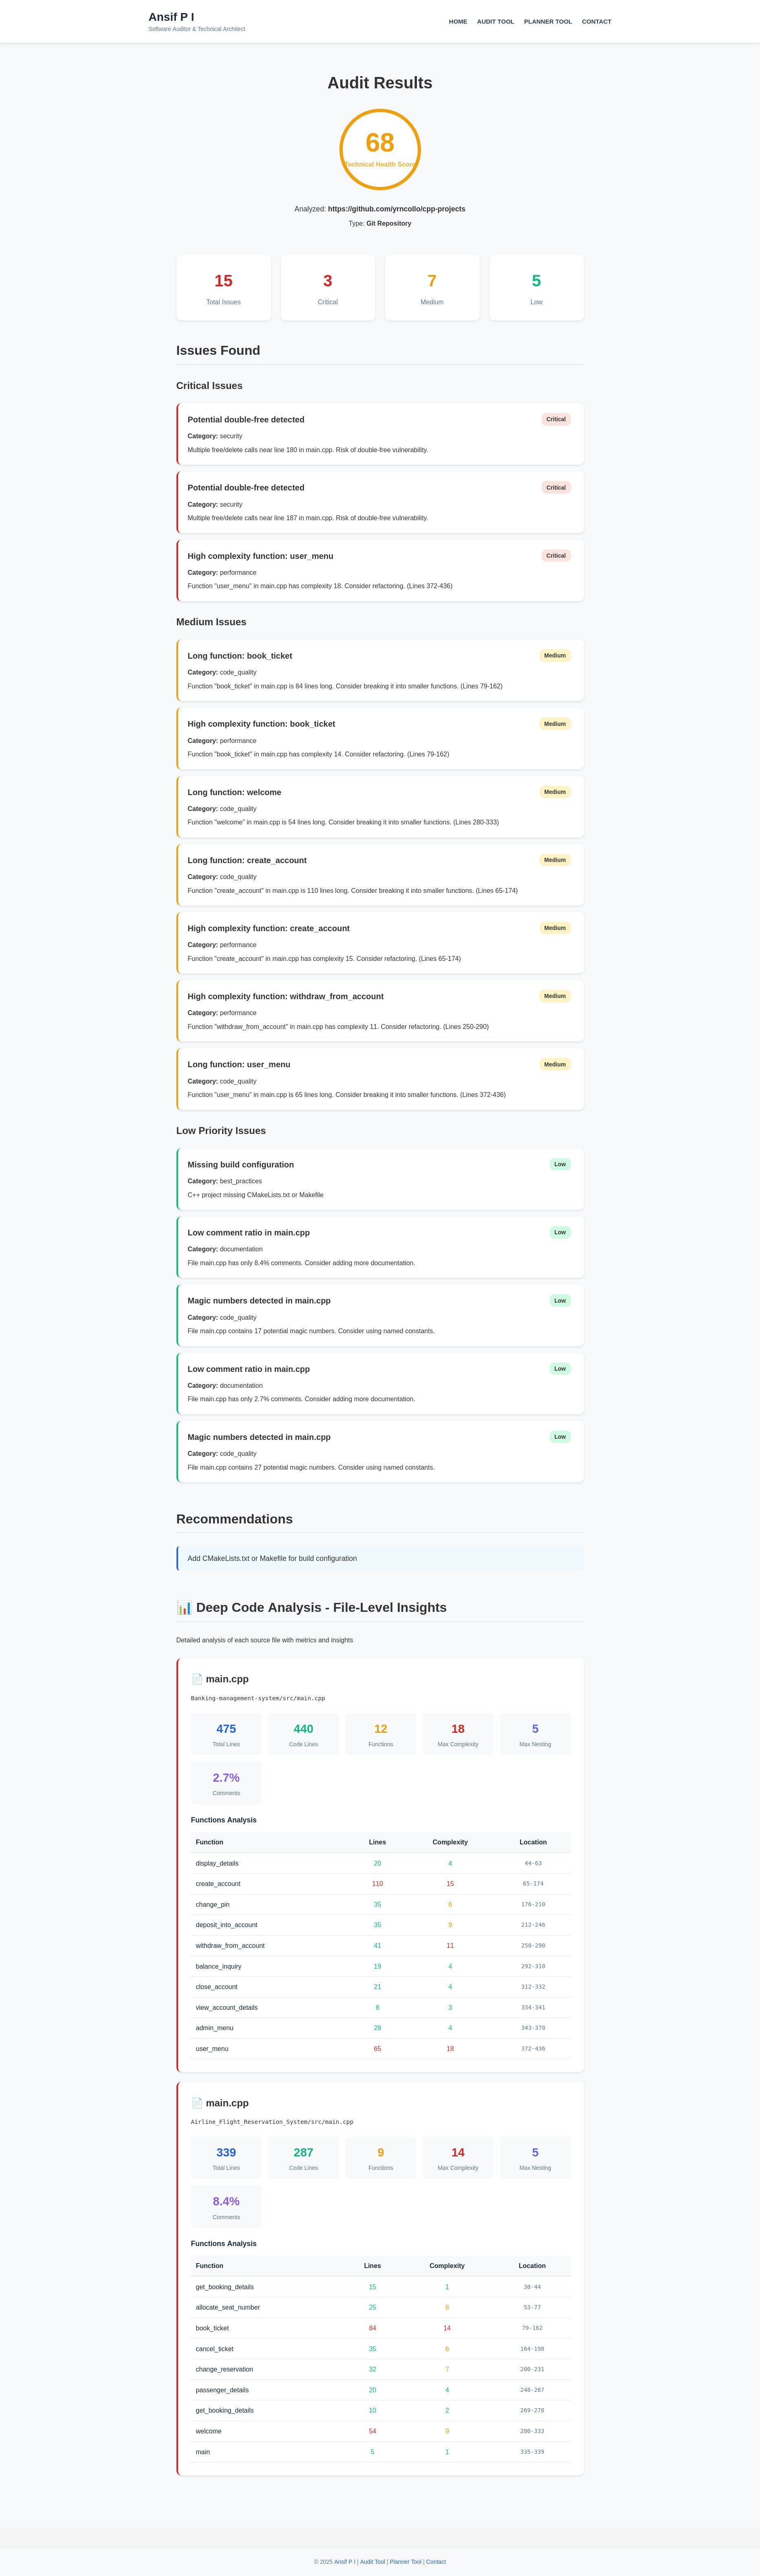Select the Low summary card showing 5

536,287
